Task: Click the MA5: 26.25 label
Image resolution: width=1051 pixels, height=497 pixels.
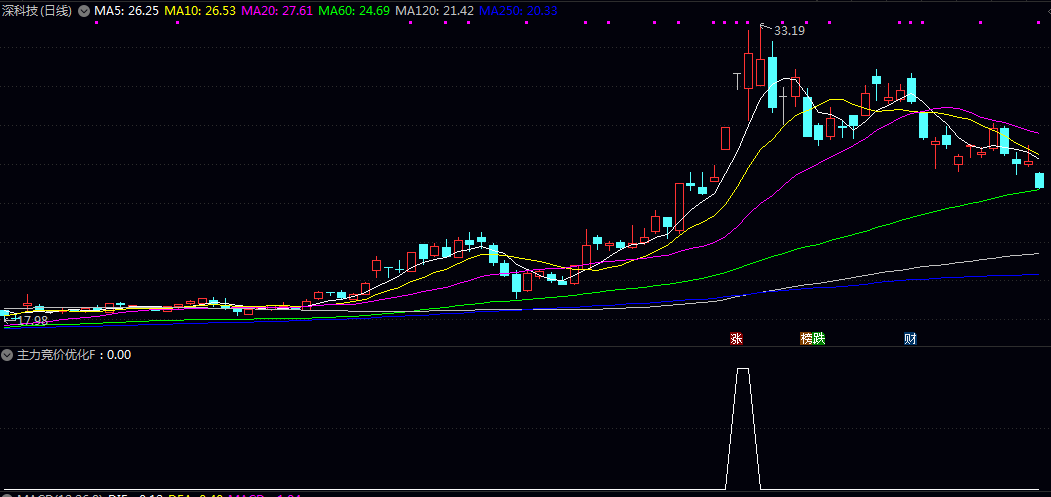Action: click(x=127, y=11)
